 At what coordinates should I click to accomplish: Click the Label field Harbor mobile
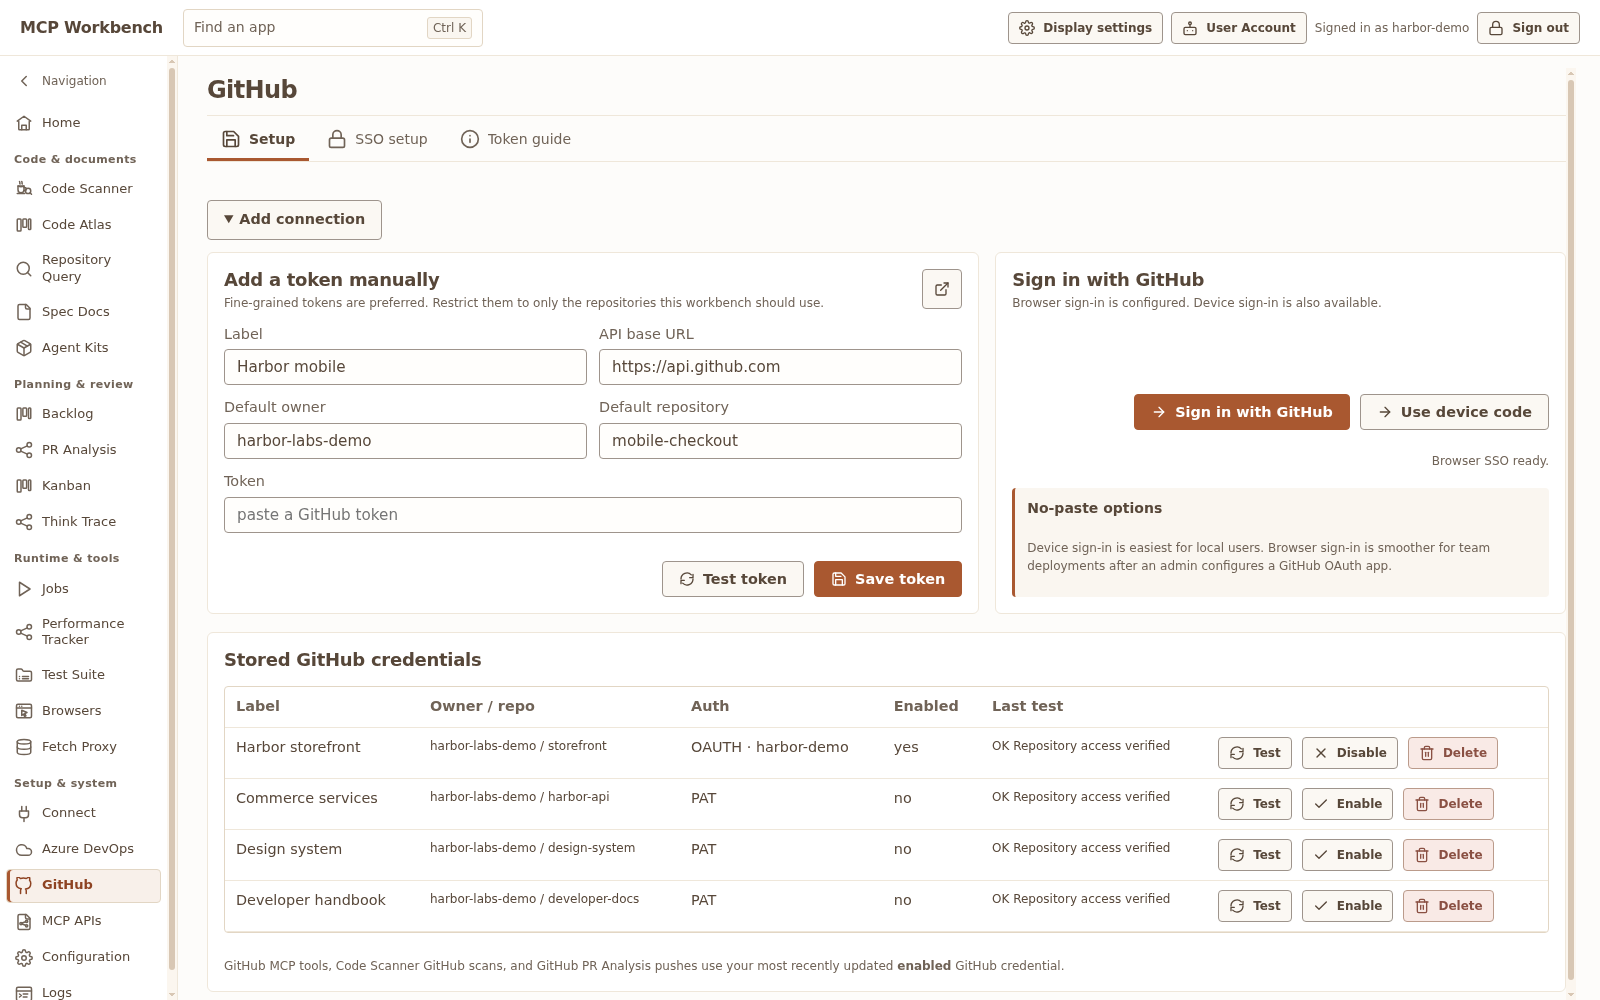point(405,367)
